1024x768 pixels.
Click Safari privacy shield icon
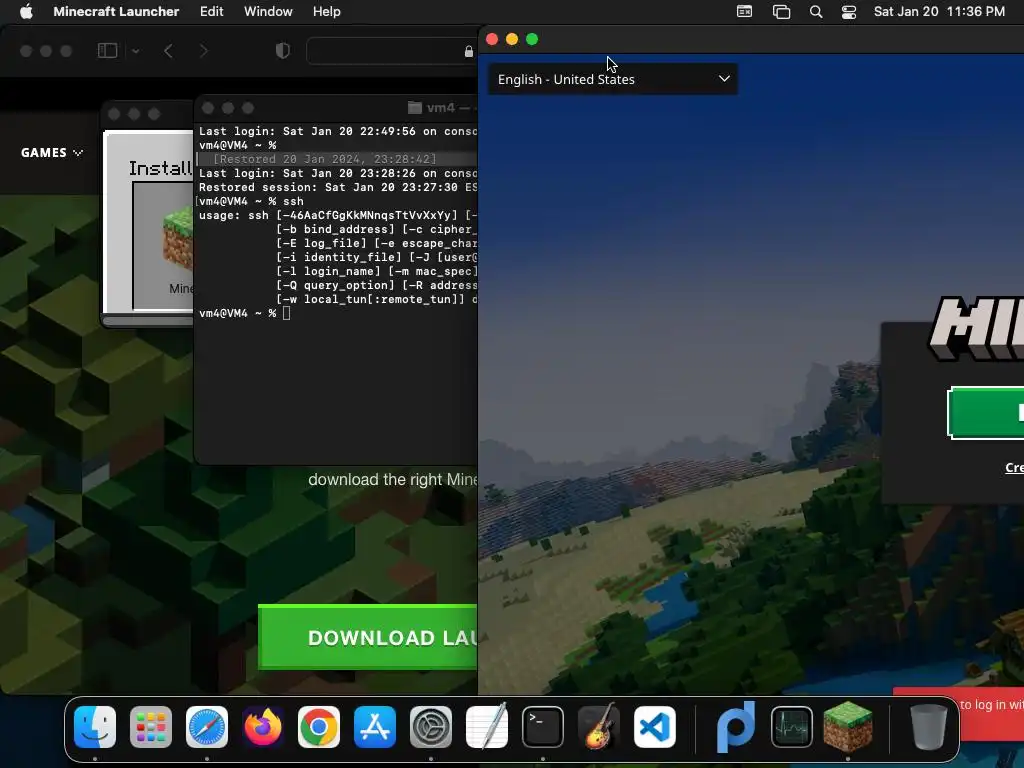[283, 51]
